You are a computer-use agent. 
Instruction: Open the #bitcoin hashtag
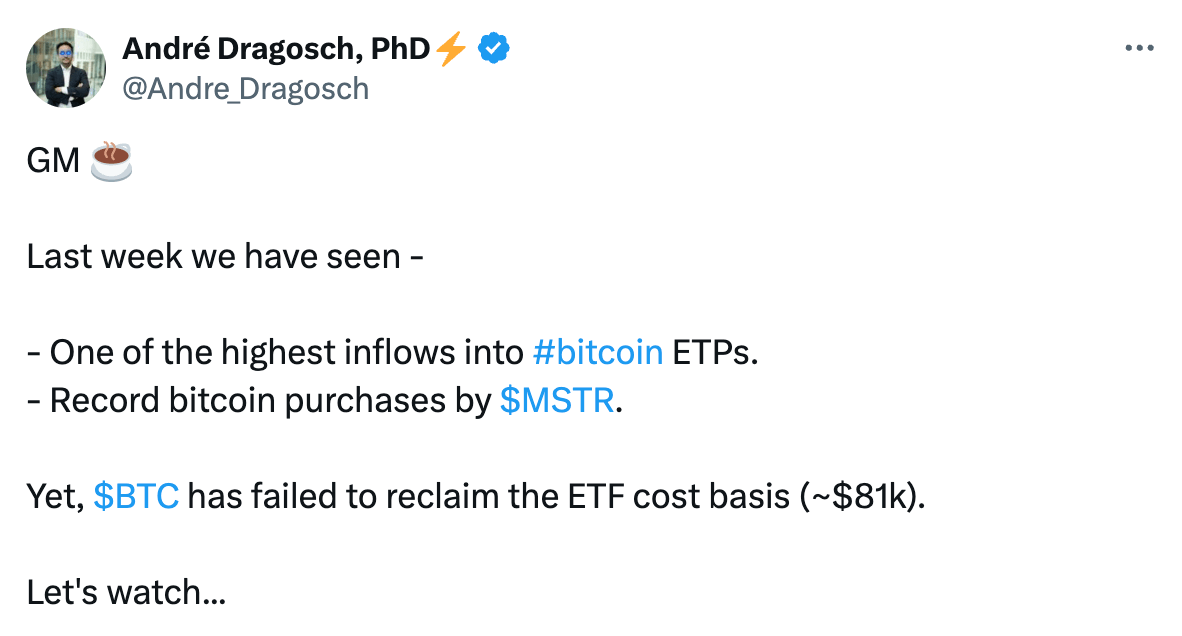[x=597, y=352]
